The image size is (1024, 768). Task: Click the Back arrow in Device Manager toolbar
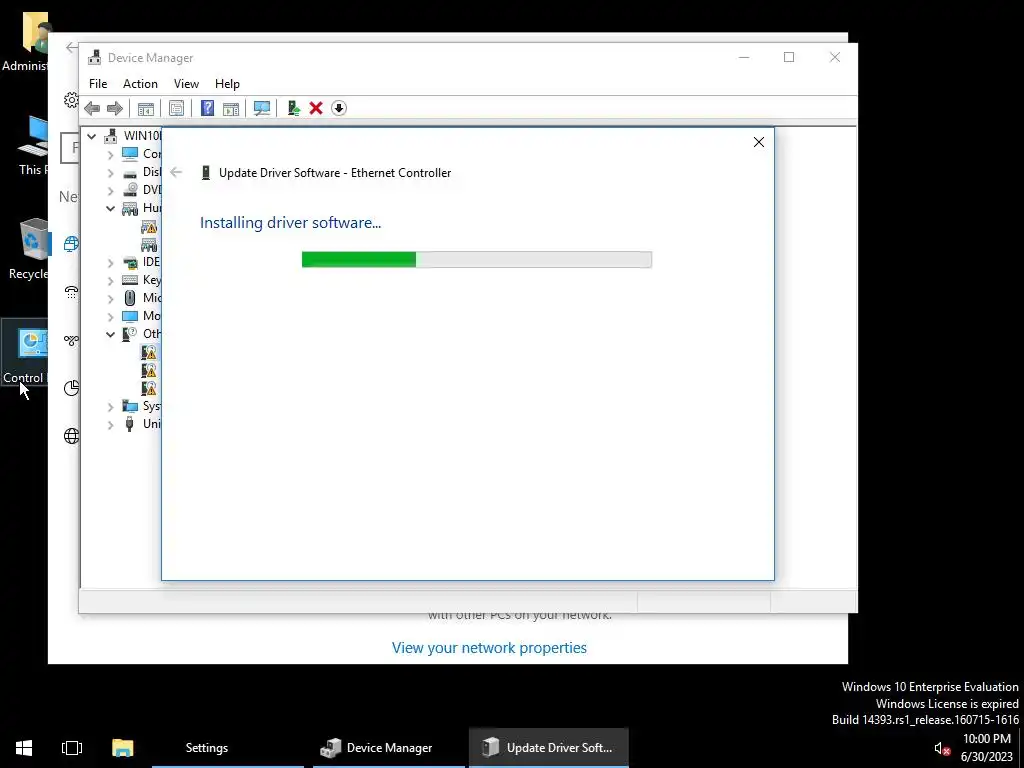click(x=92, y=108)
